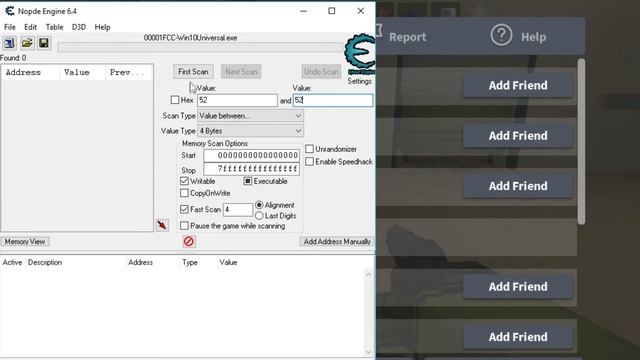
Task: Click the Help label in game menu
Action: click(533, 37)
